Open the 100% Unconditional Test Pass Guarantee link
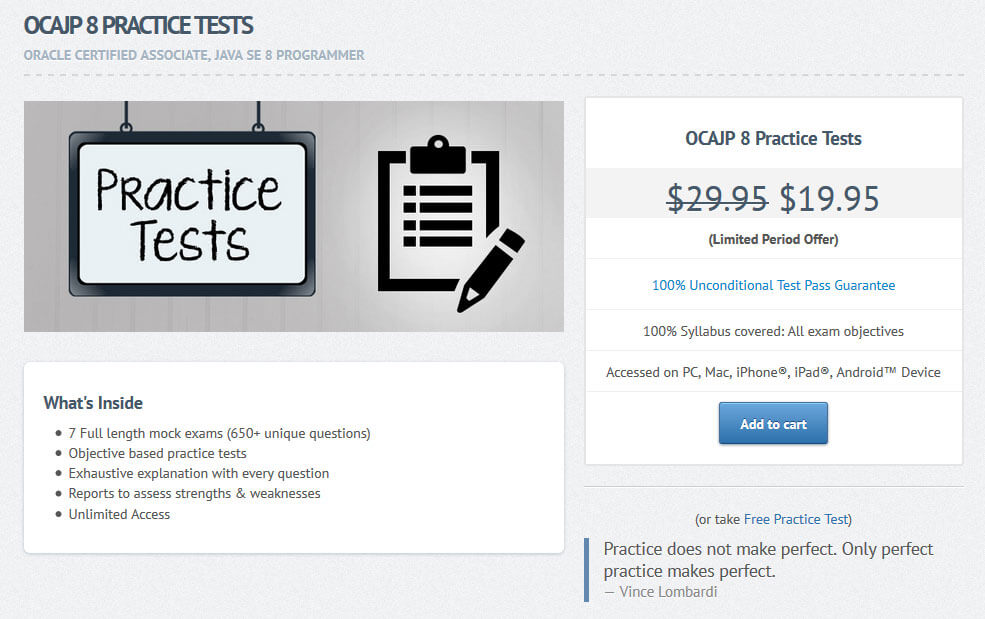Screen dimensions: 985x619 (773, 285)
